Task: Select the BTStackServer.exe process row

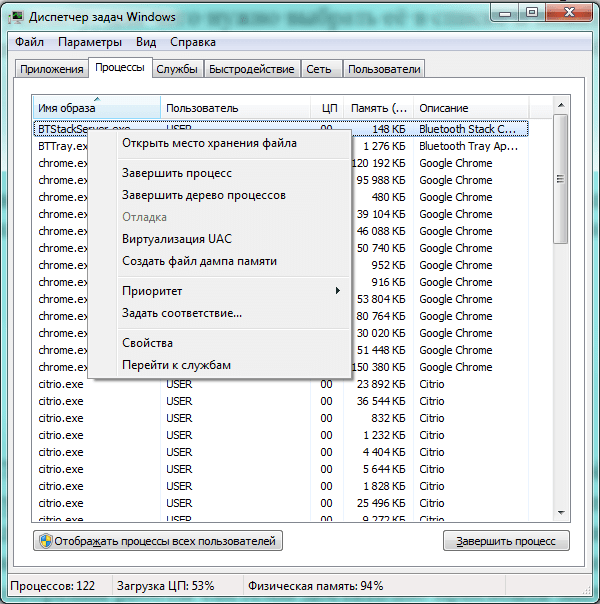Action: tap(281, 129)
